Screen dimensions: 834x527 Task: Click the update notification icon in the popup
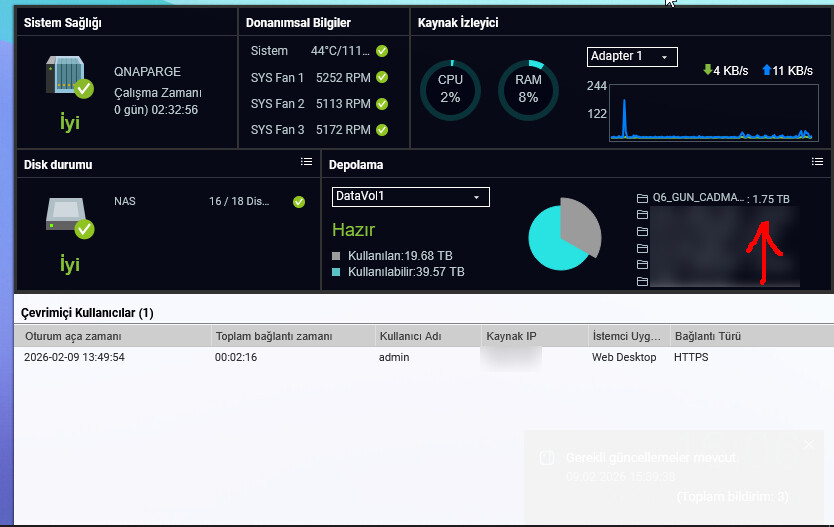(546, 458)
